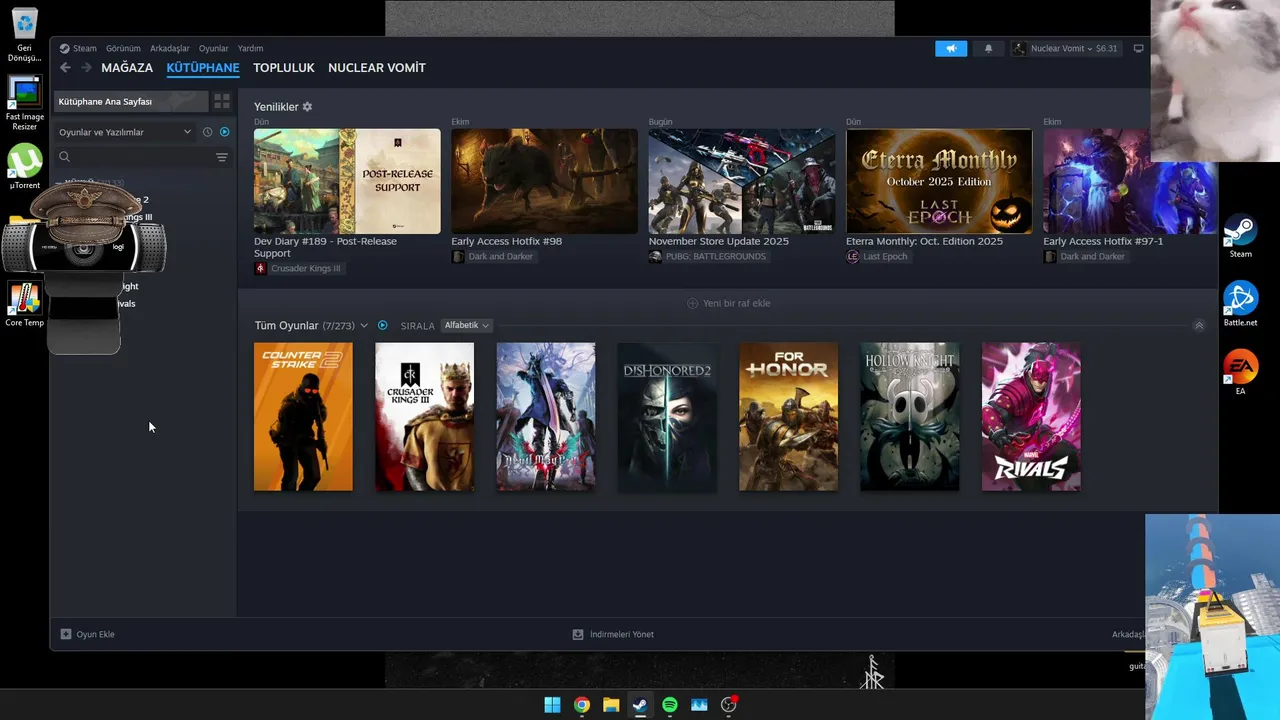
Task: Open the NUCLEAR VOMIT profile tab
Action: 377,68
